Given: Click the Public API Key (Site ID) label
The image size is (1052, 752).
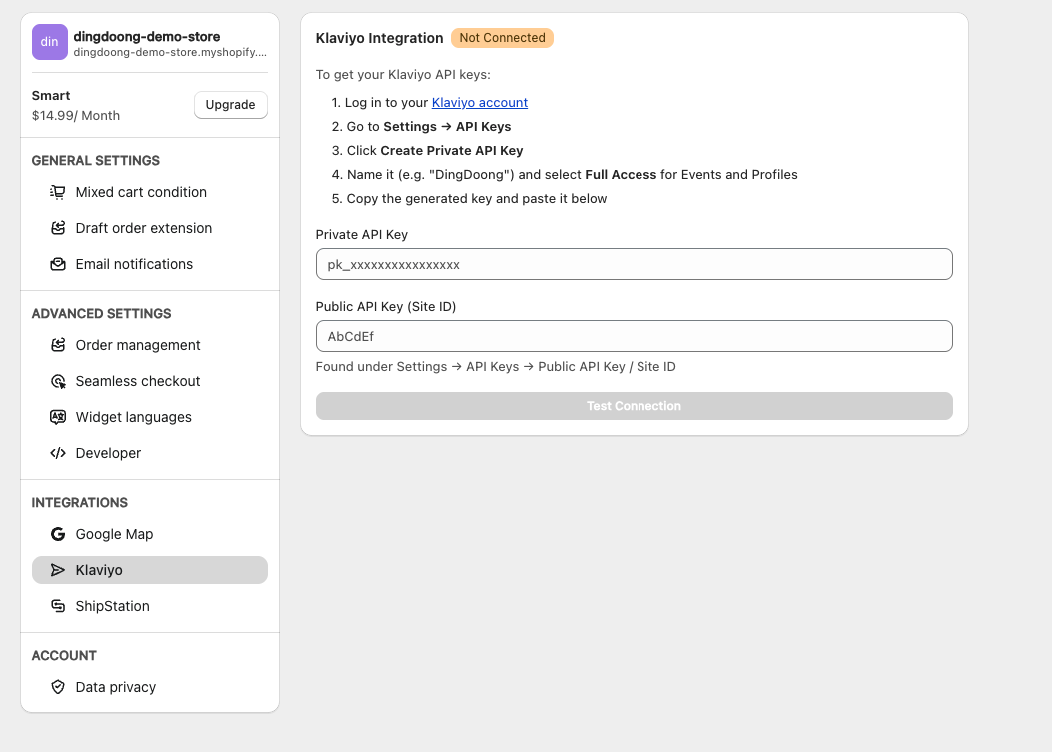Looking at the screenshot, I should tap(386, 307).
